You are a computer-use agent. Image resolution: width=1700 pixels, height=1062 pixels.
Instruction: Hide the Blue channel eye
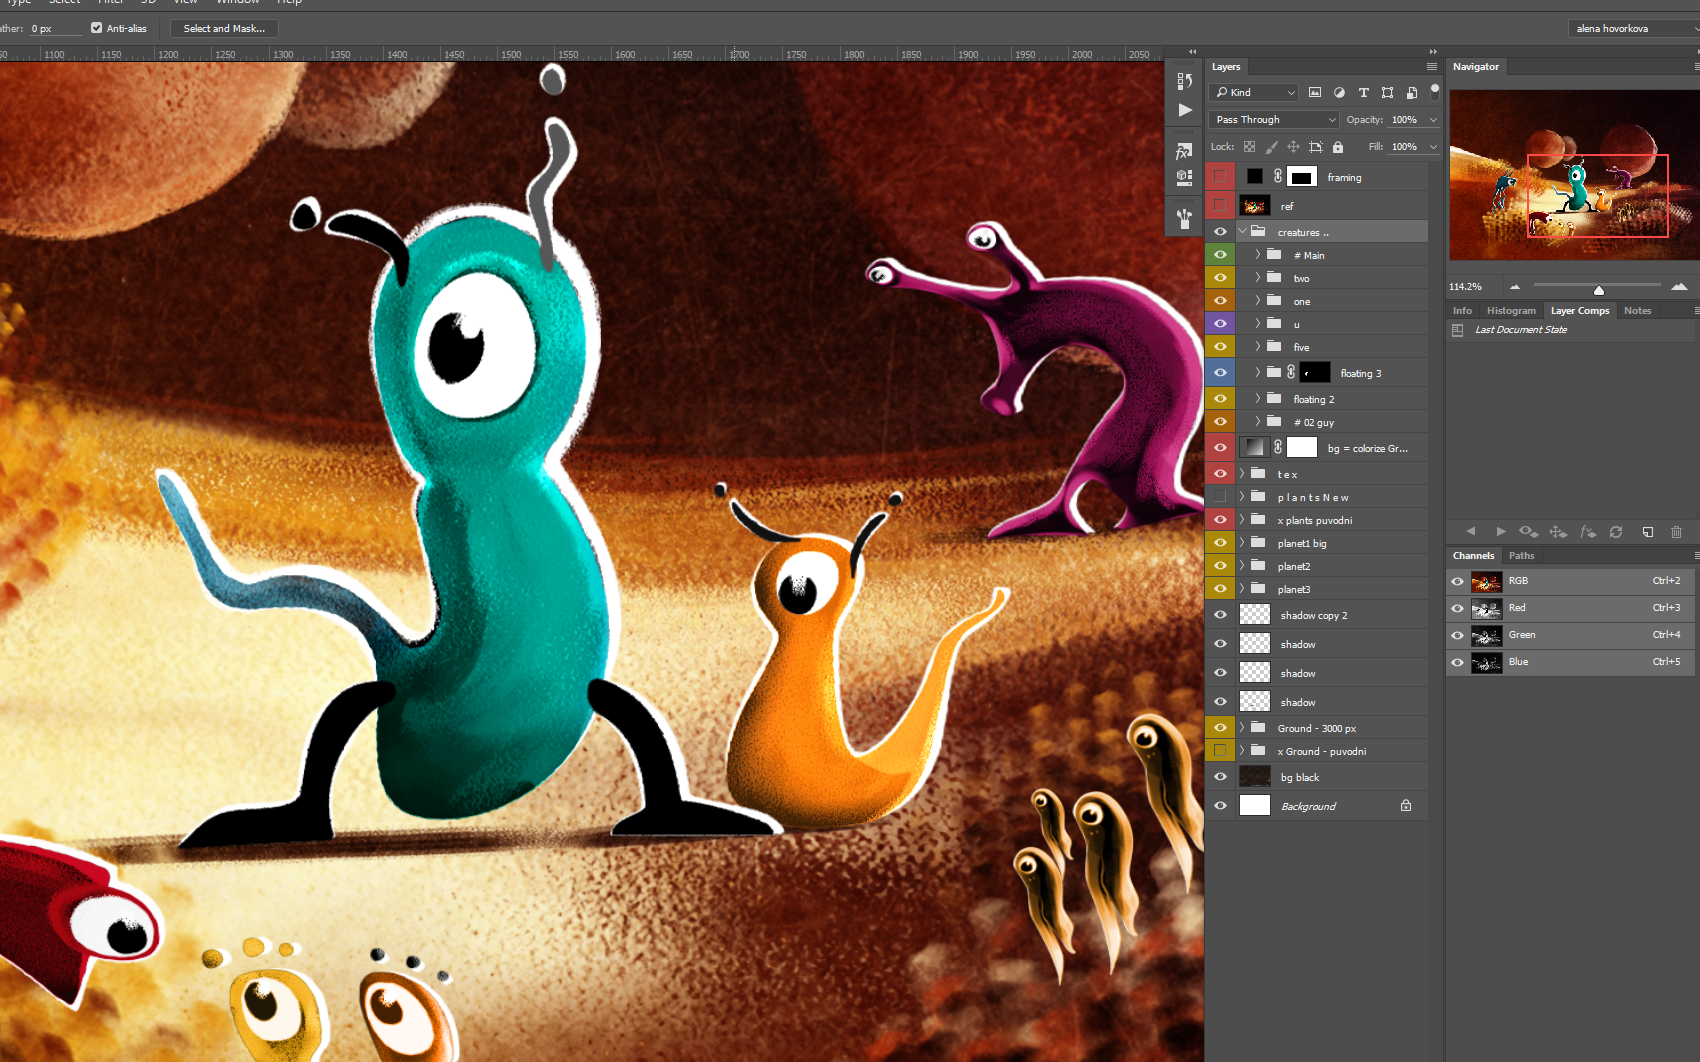point(1457,662)
